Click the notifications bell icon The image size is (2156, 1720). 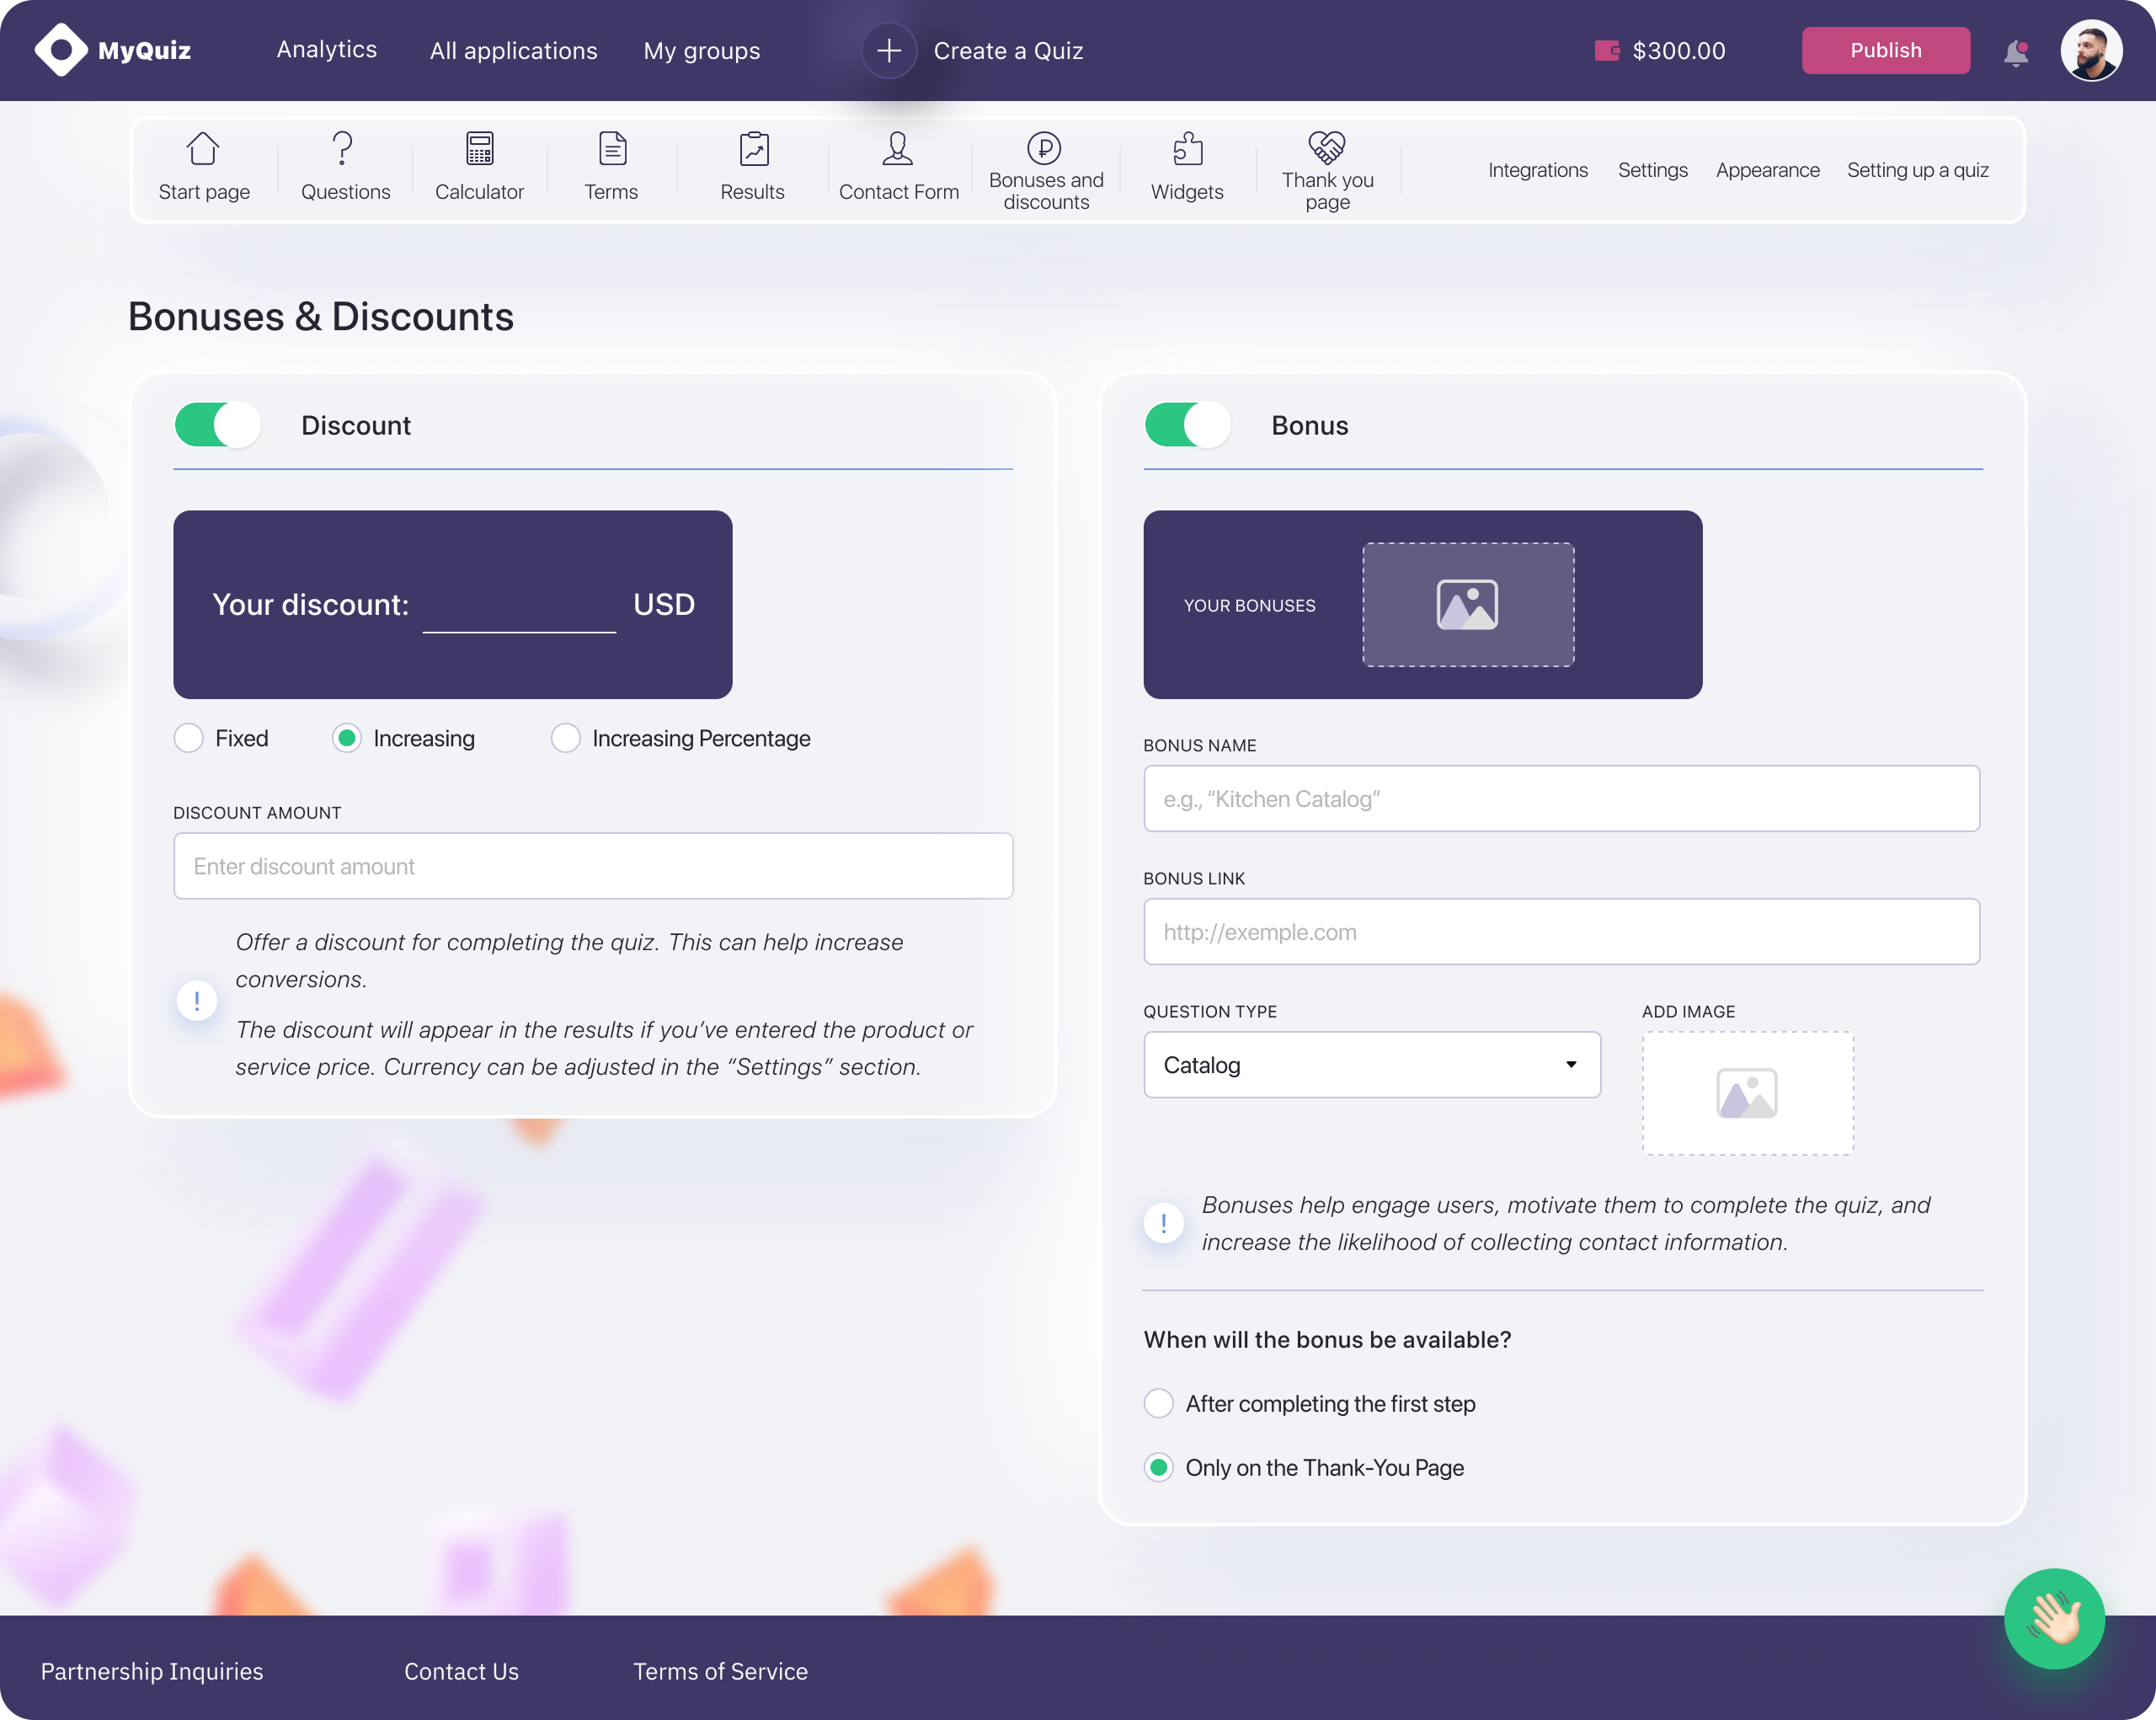(2016, 52)
